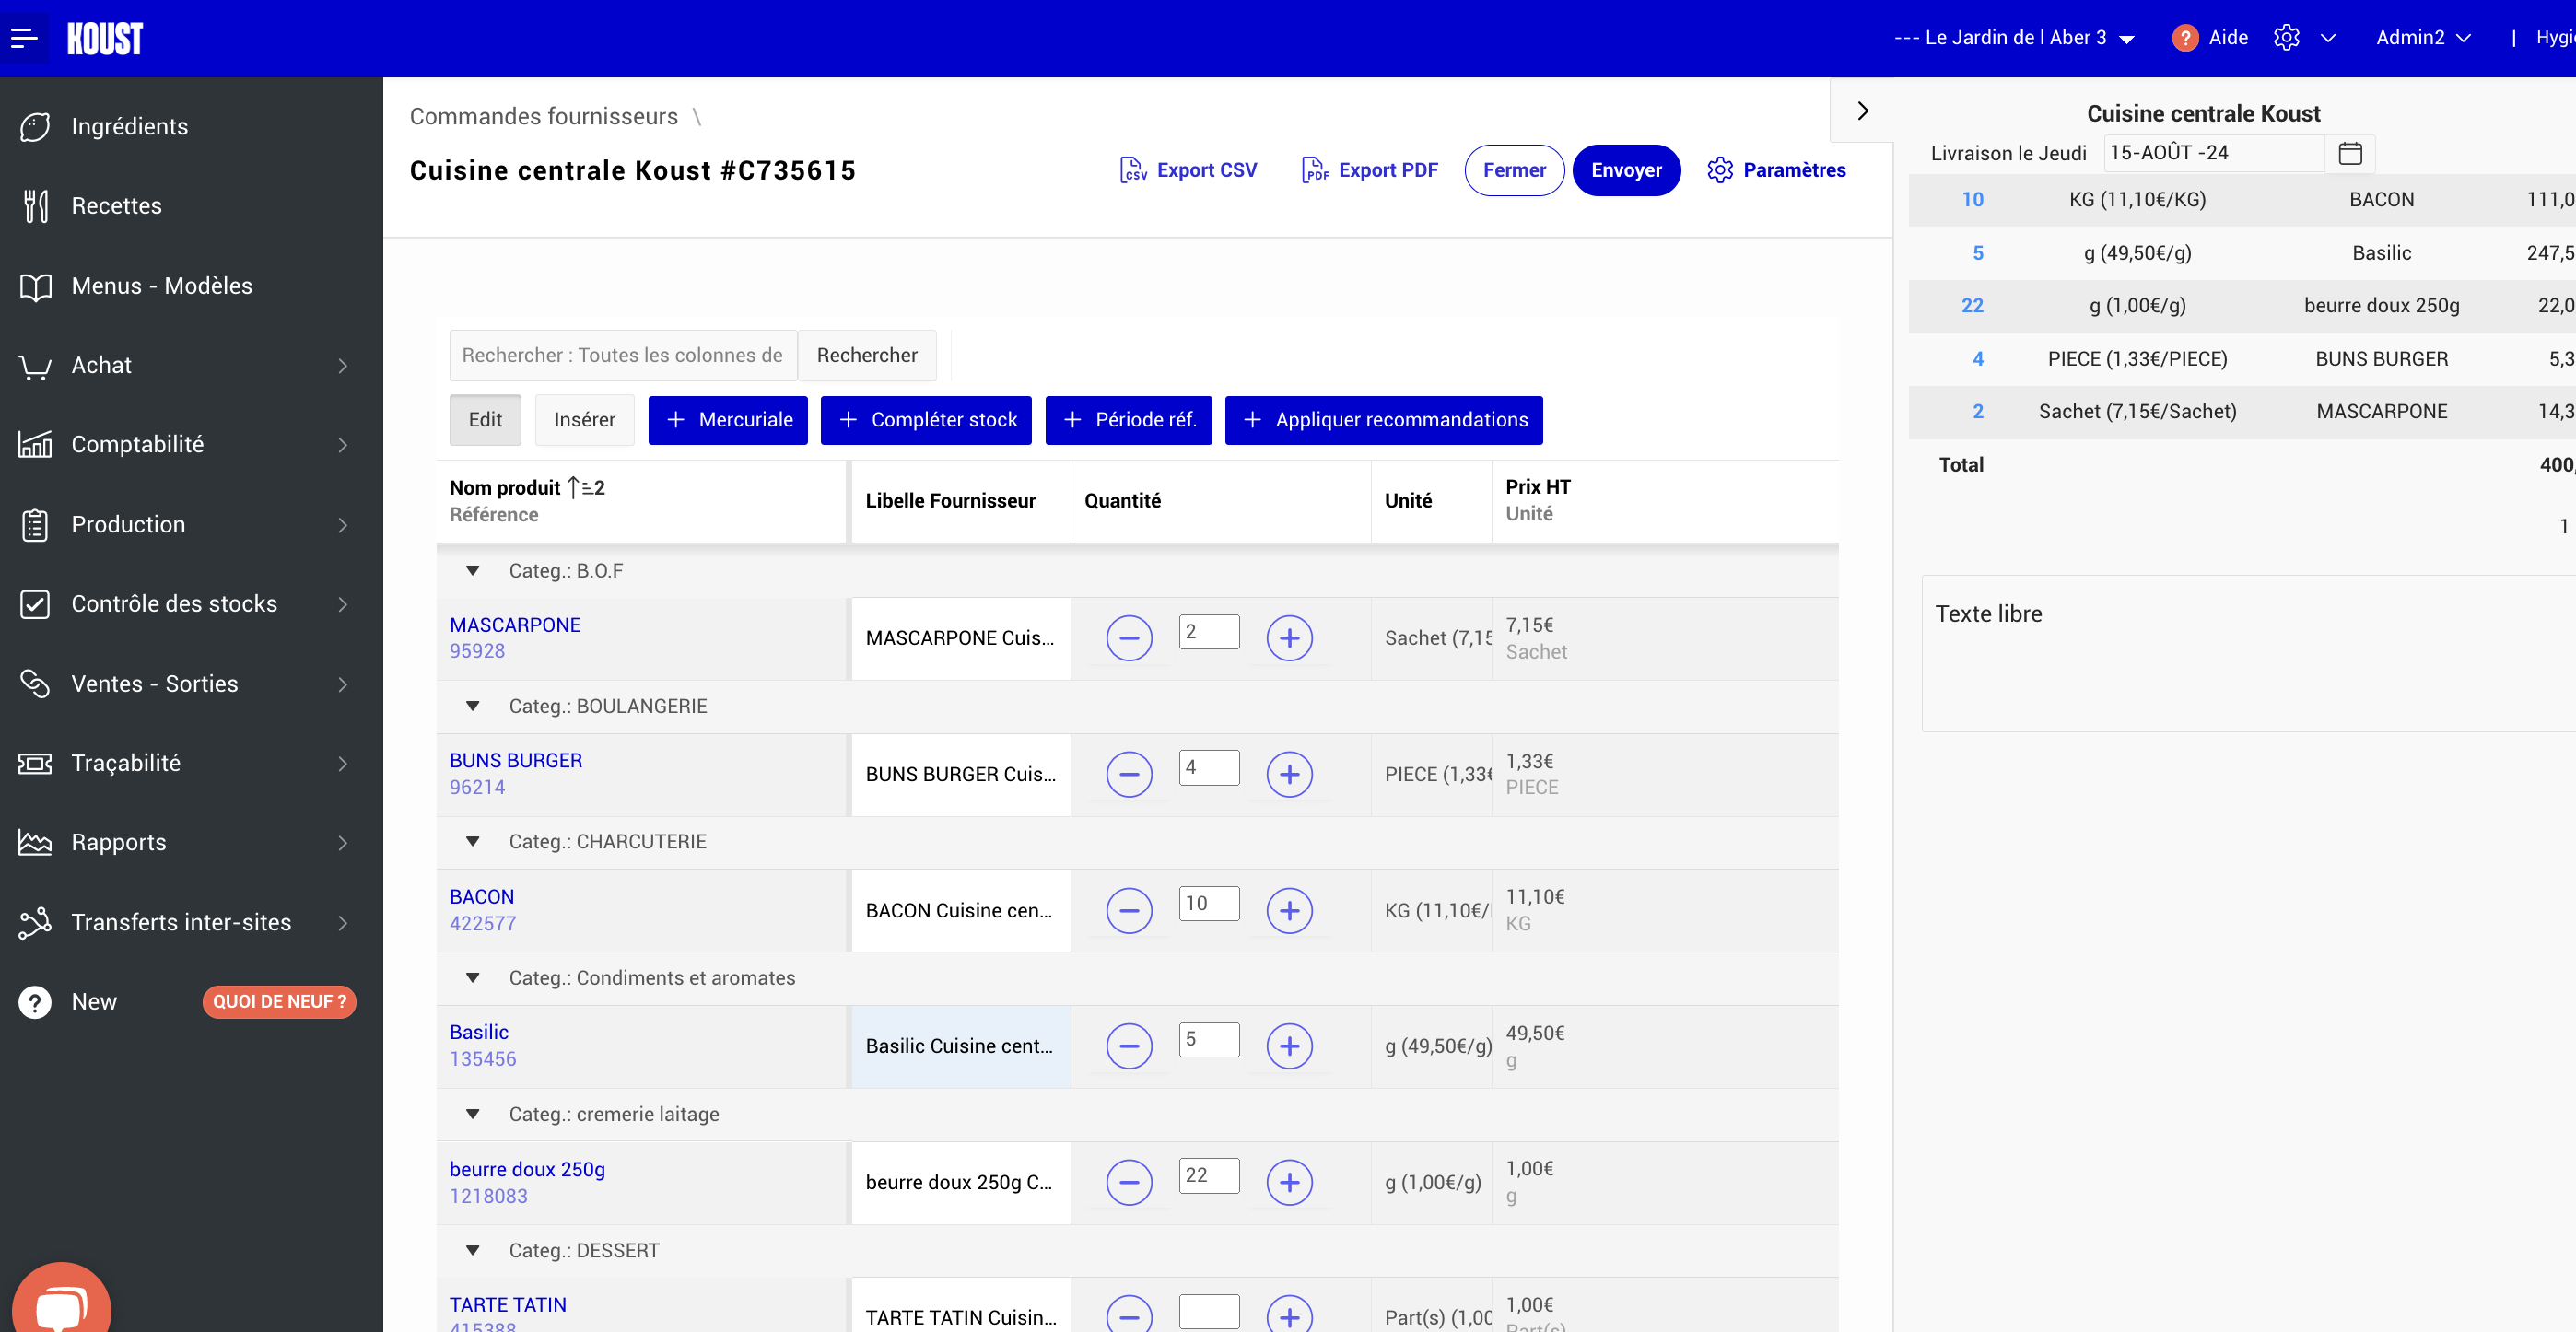The width and height of the screenshot is (2576, 1332).
Task: Collapse the Categ.: CHARCUTERIE group
Action: point(473,842)
